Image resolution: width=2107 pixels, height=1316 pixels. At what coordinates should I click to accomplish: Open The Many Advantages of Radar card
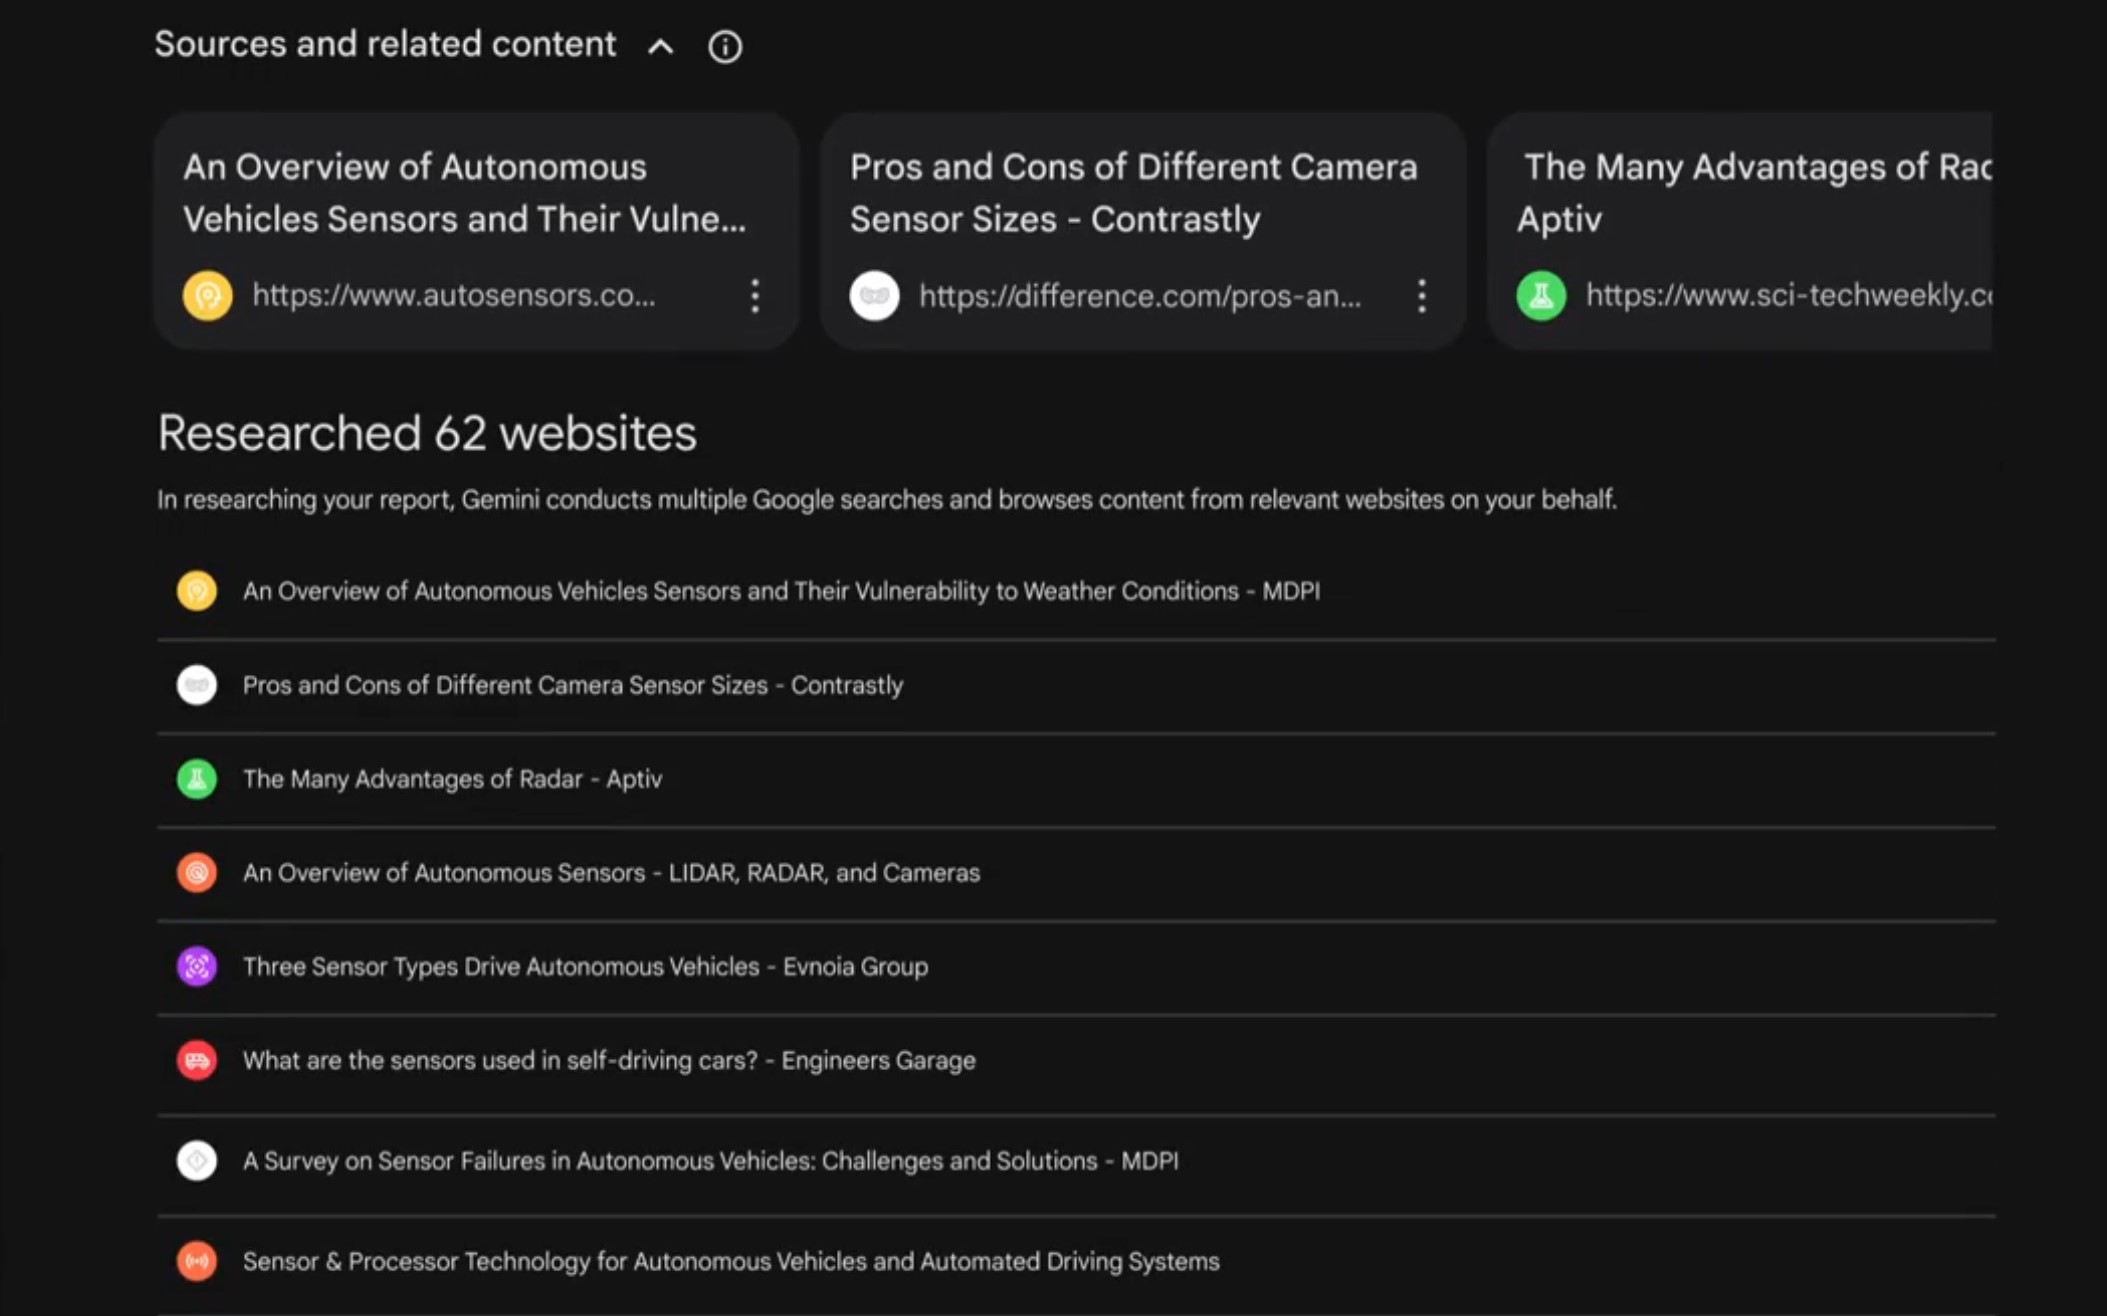[x=1740, y=230]
